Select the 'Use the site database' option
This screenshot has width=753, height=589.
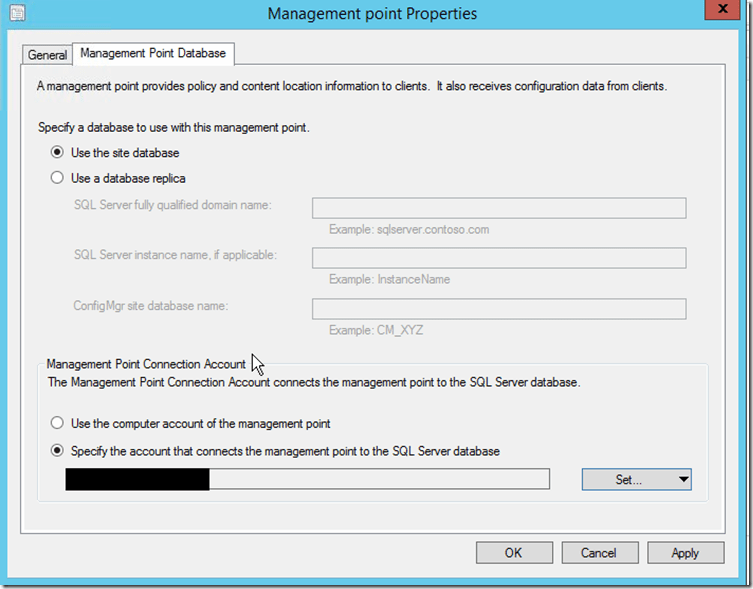pos(57,153)
